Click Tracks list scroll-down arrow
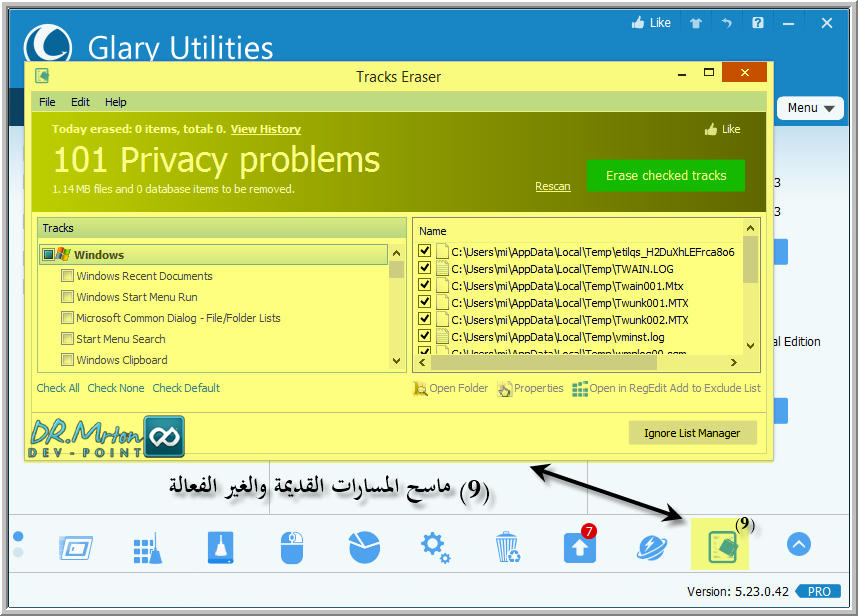The height and width of the screenshot is (616, 858). coord(397,361)
